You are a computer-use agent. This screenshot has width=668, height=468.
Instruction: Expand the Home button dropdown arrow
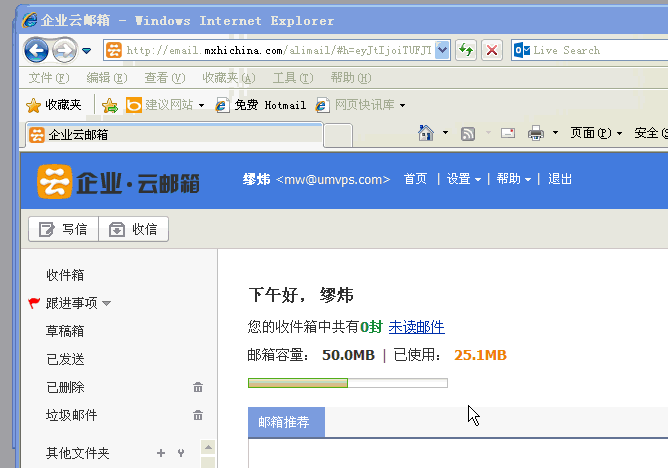pyautogui.click(x=445, y=133)
